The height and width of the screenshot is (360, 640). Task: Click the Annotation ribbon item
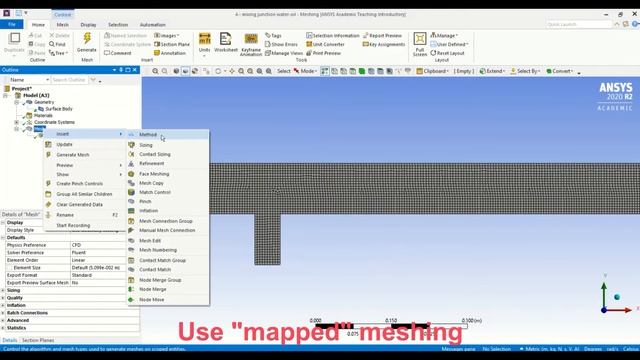pos(170,53)
